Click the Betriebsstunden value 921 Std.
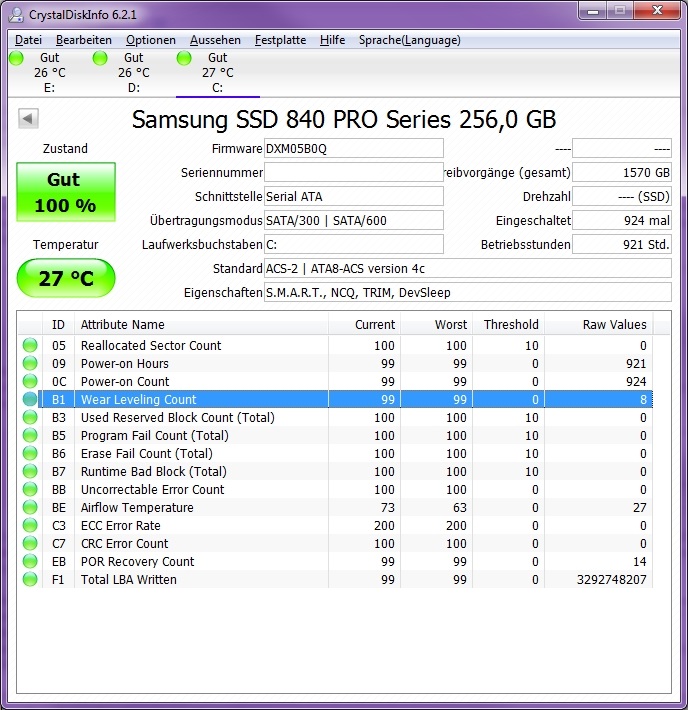688x710 pixels. point(622,245)
